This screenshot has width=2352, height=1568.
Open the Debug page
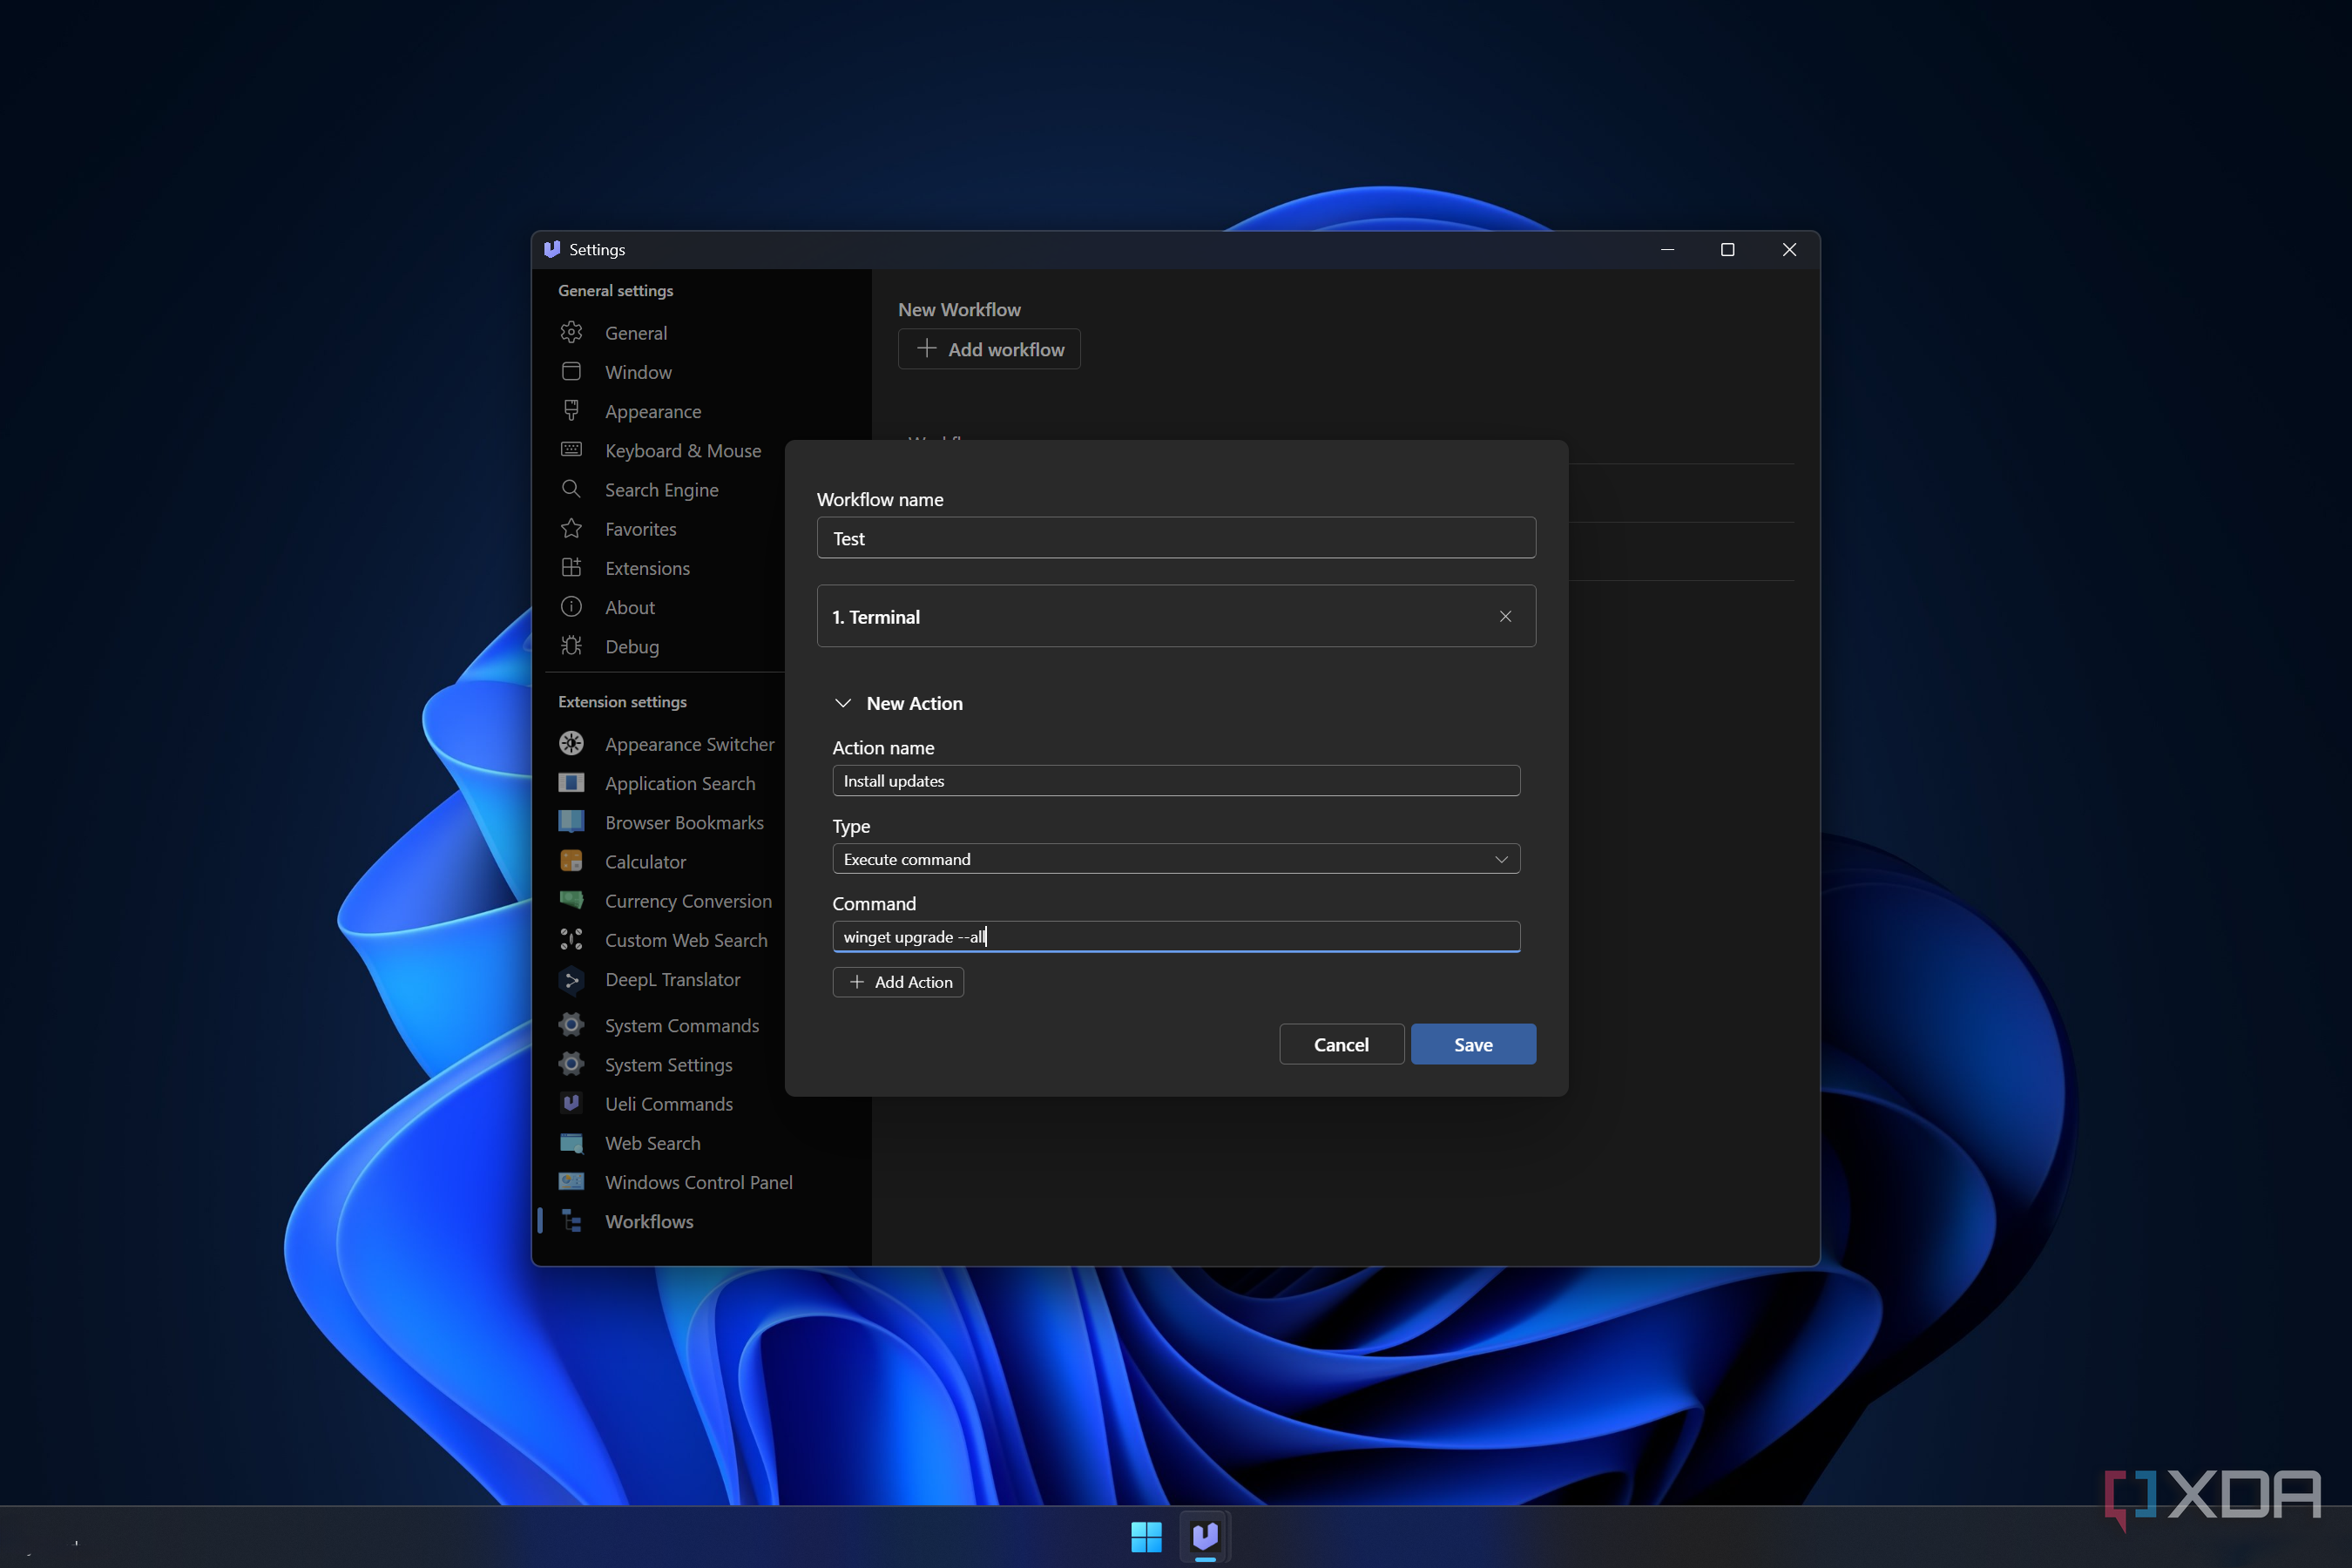(x=632, y=647)
